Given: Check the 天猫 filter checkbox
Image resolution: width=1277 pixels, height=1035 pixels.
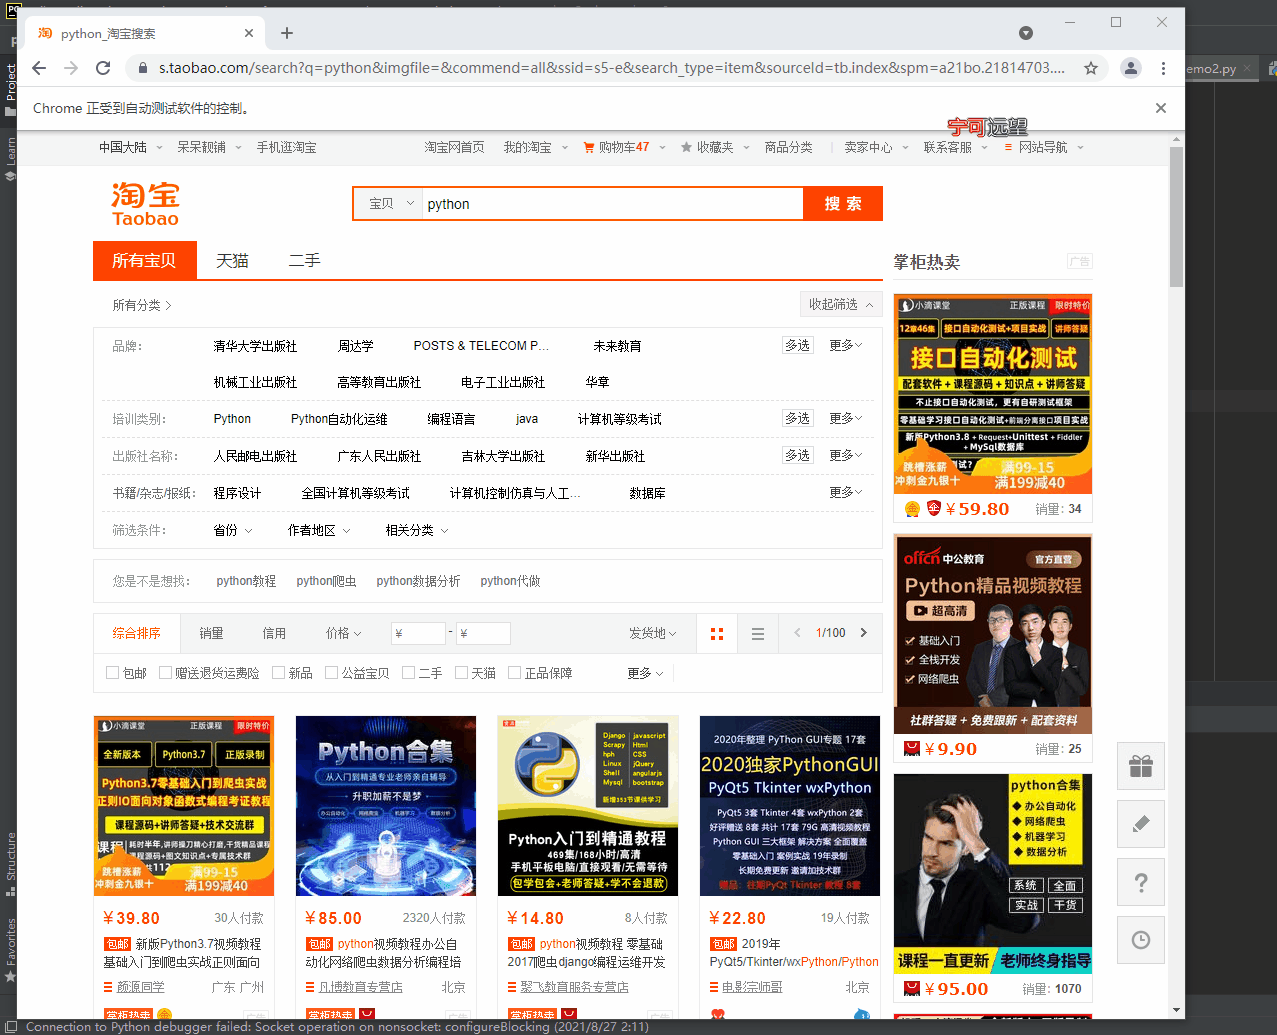Looking at the screenshot, I should (x=461, y=673).
